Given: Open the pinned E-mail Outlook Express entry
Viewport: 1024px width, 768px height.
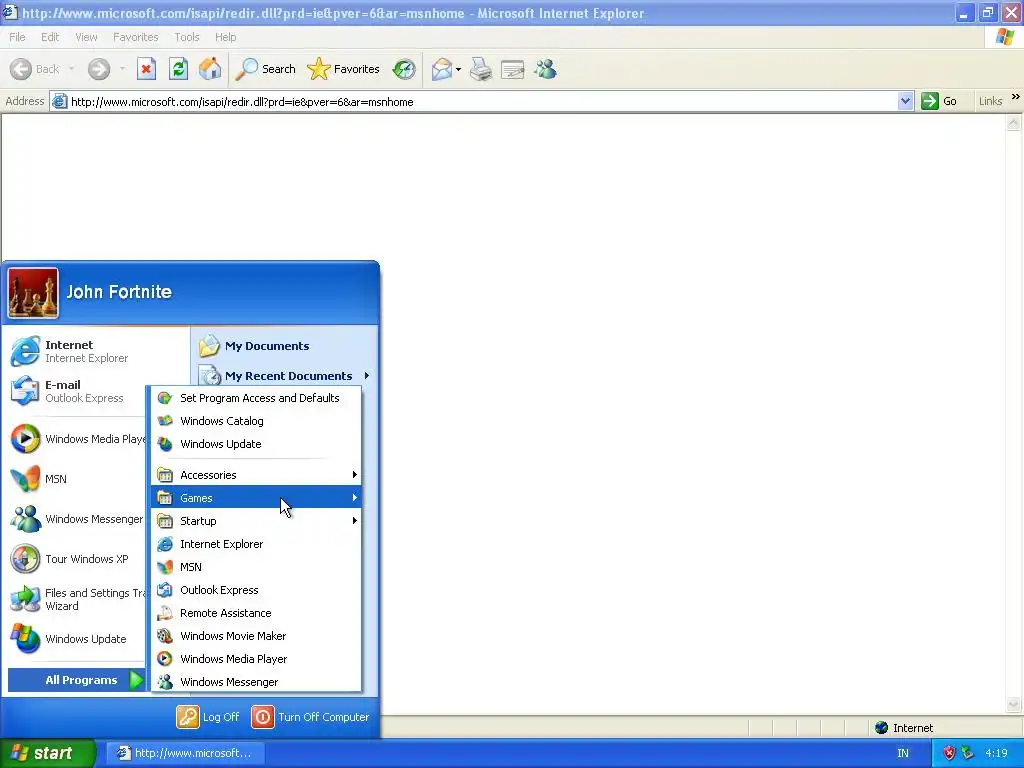Looking at the screenshot, I should point(77,391).
